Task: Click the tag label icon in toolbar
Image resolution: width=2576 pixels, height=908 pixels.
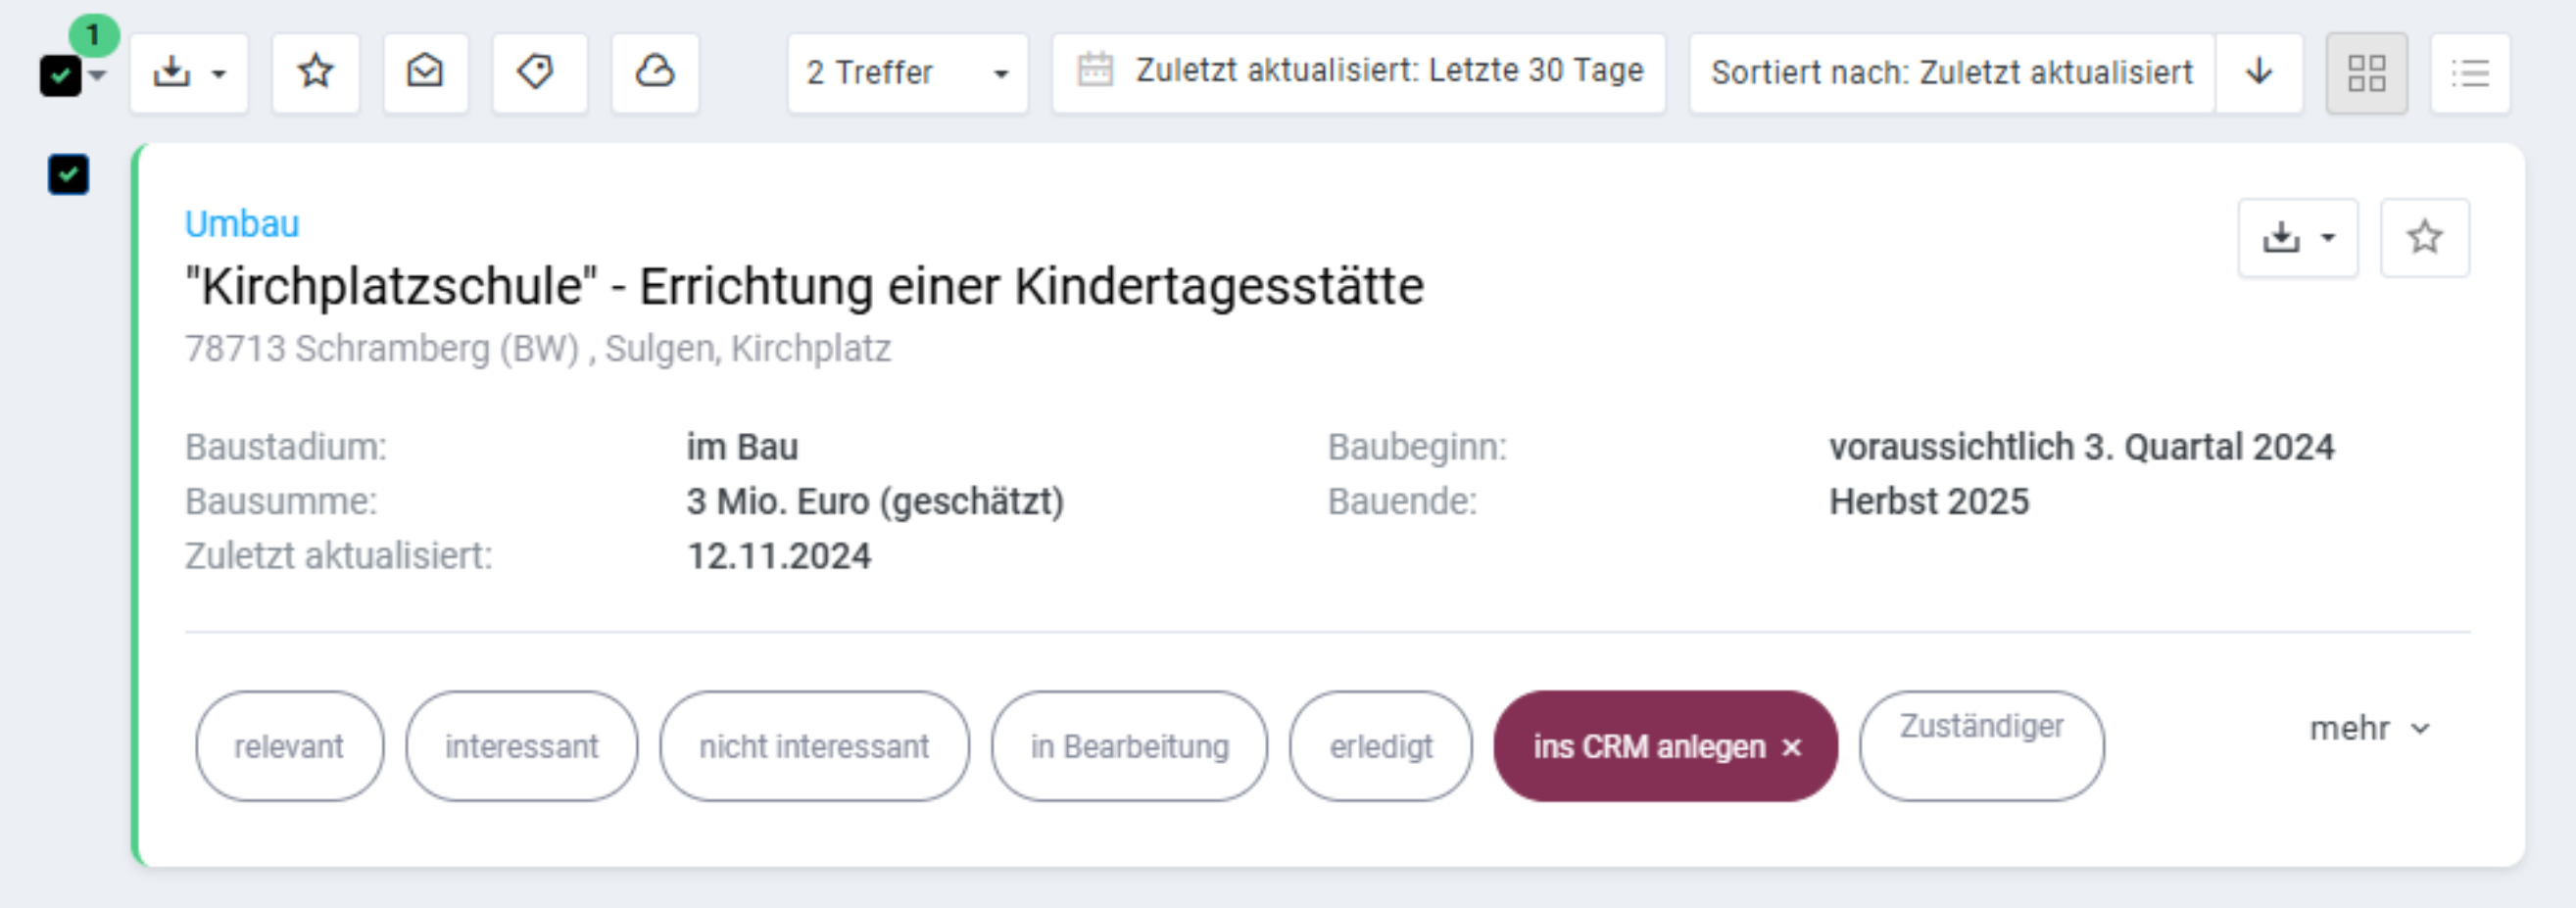Action: [538, 73]
